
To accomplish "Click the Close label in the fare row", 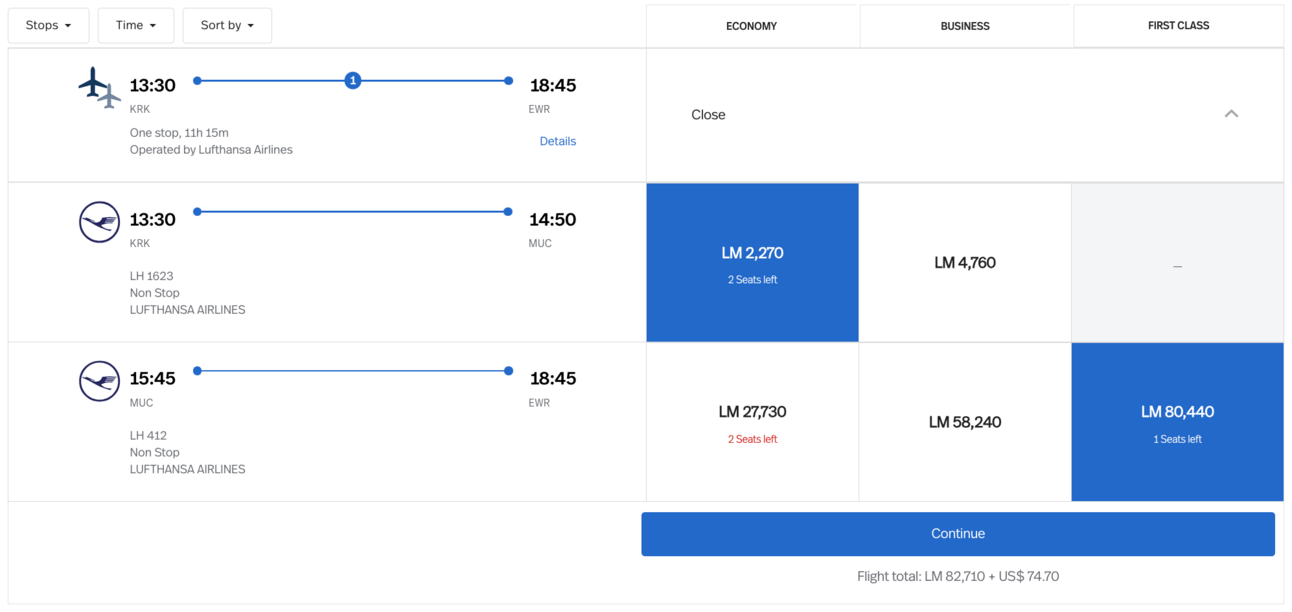I will click(708, 115).
